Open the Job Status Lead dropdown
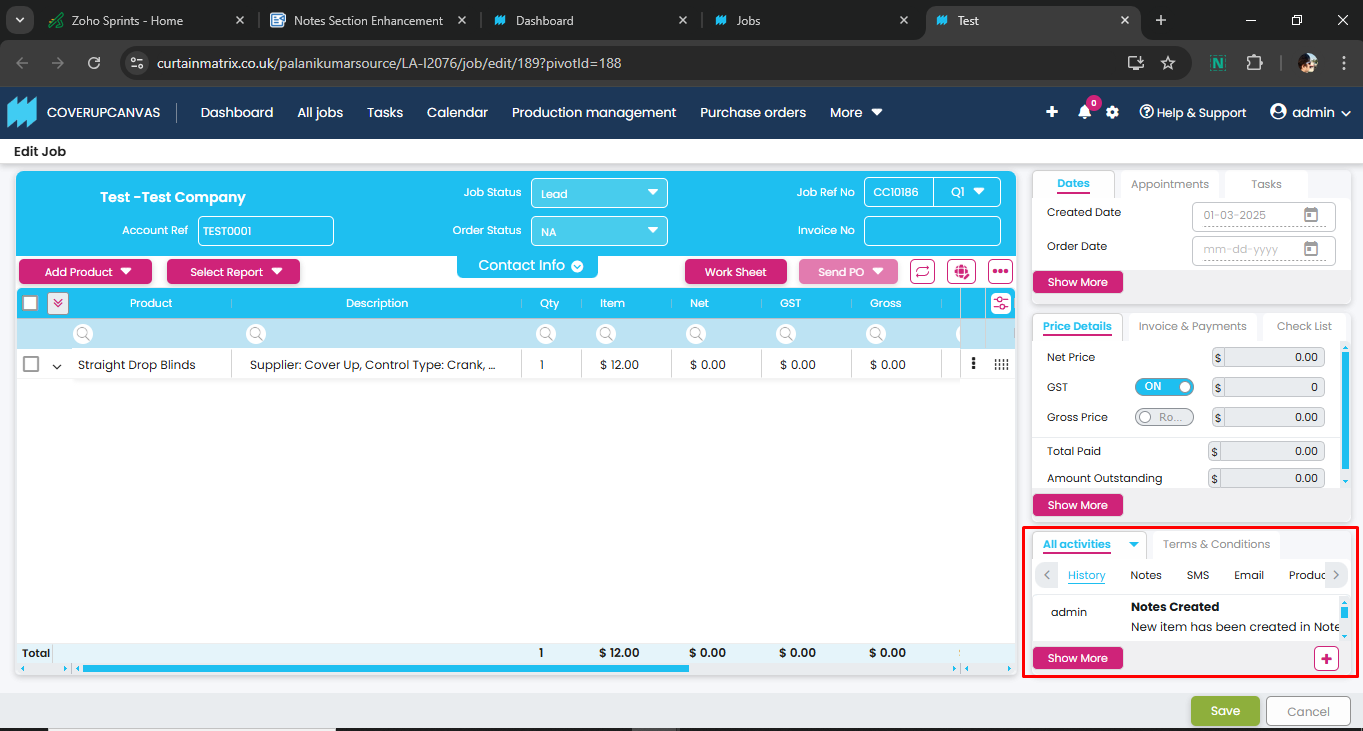Image resolution: width=1363 pixels, height=731 pixels. coord(598,193)
